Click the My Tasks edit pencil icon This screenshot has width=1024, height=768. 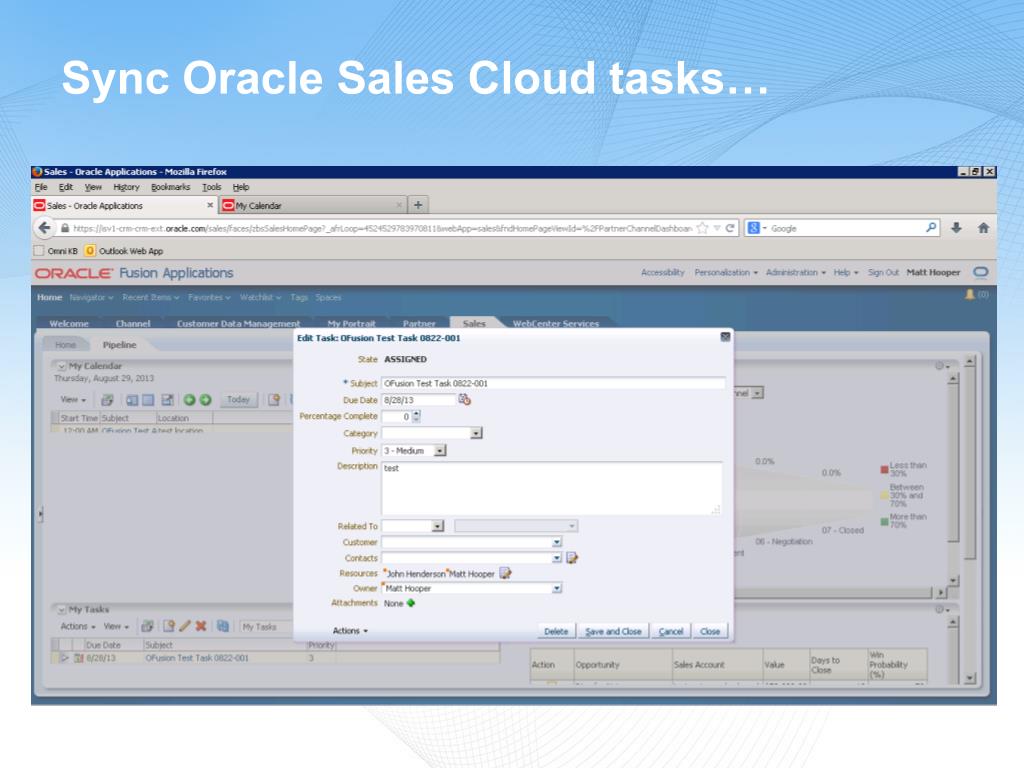185,626
